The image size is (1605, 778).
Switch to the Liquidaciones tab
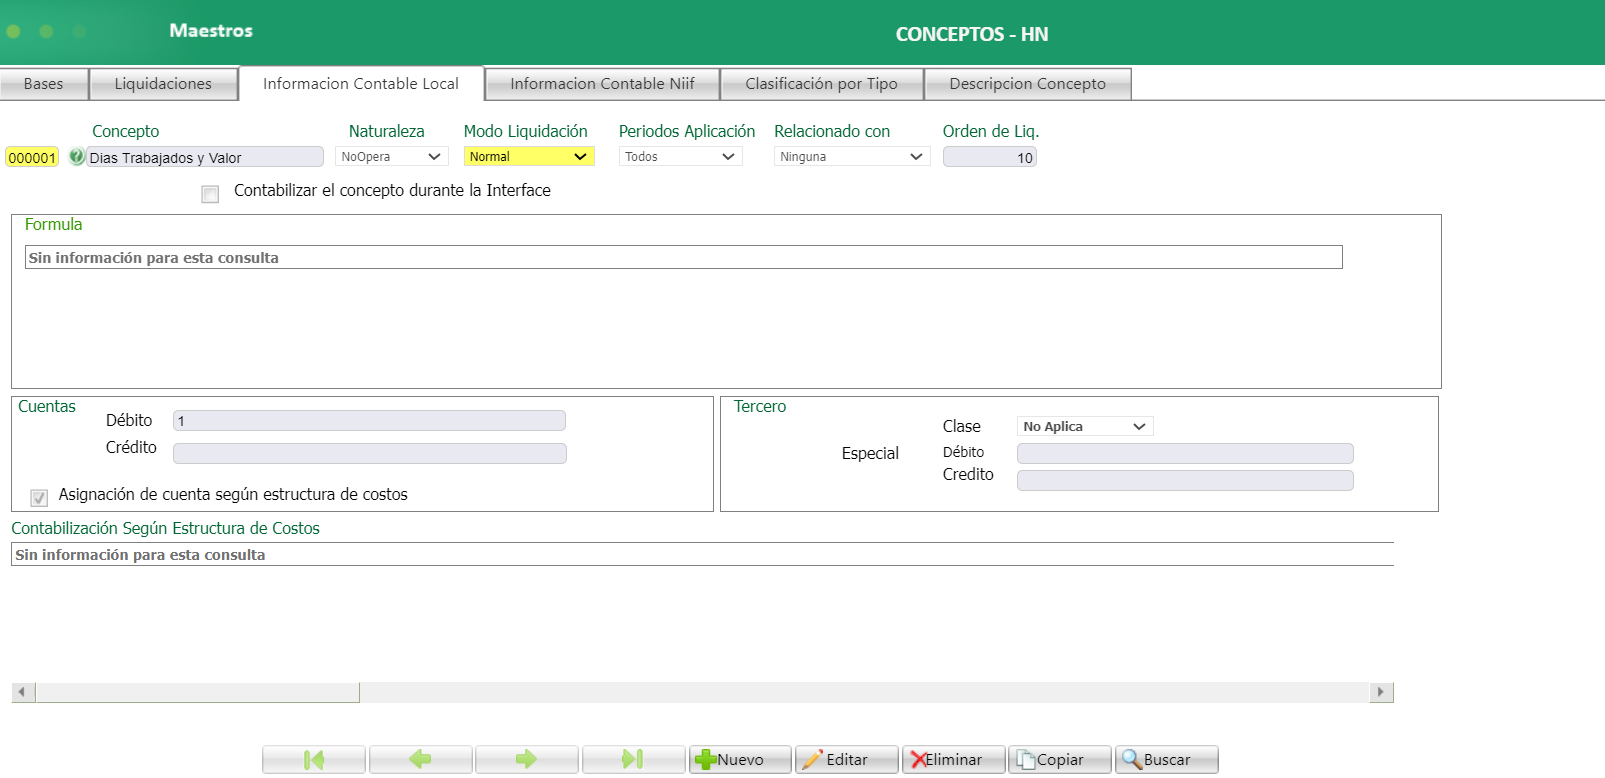point(163,84)
